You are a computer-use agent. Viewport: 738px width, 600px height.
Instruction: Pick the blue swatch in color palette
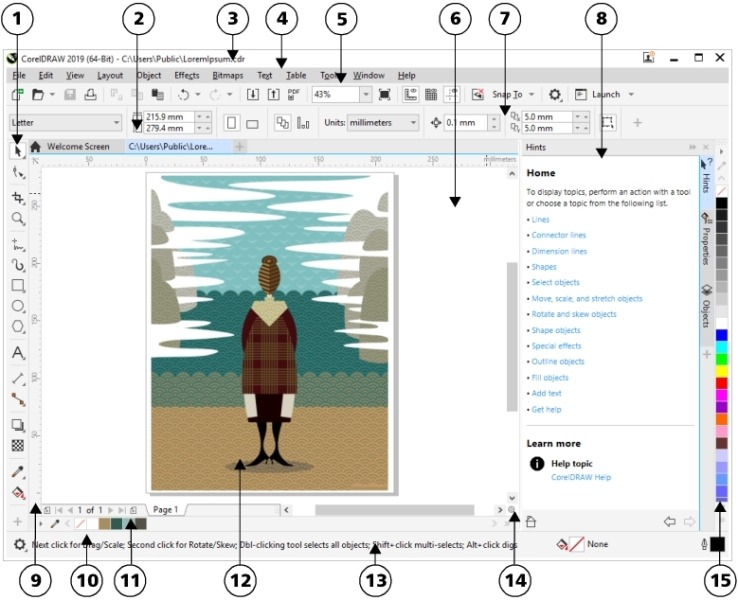721,335
